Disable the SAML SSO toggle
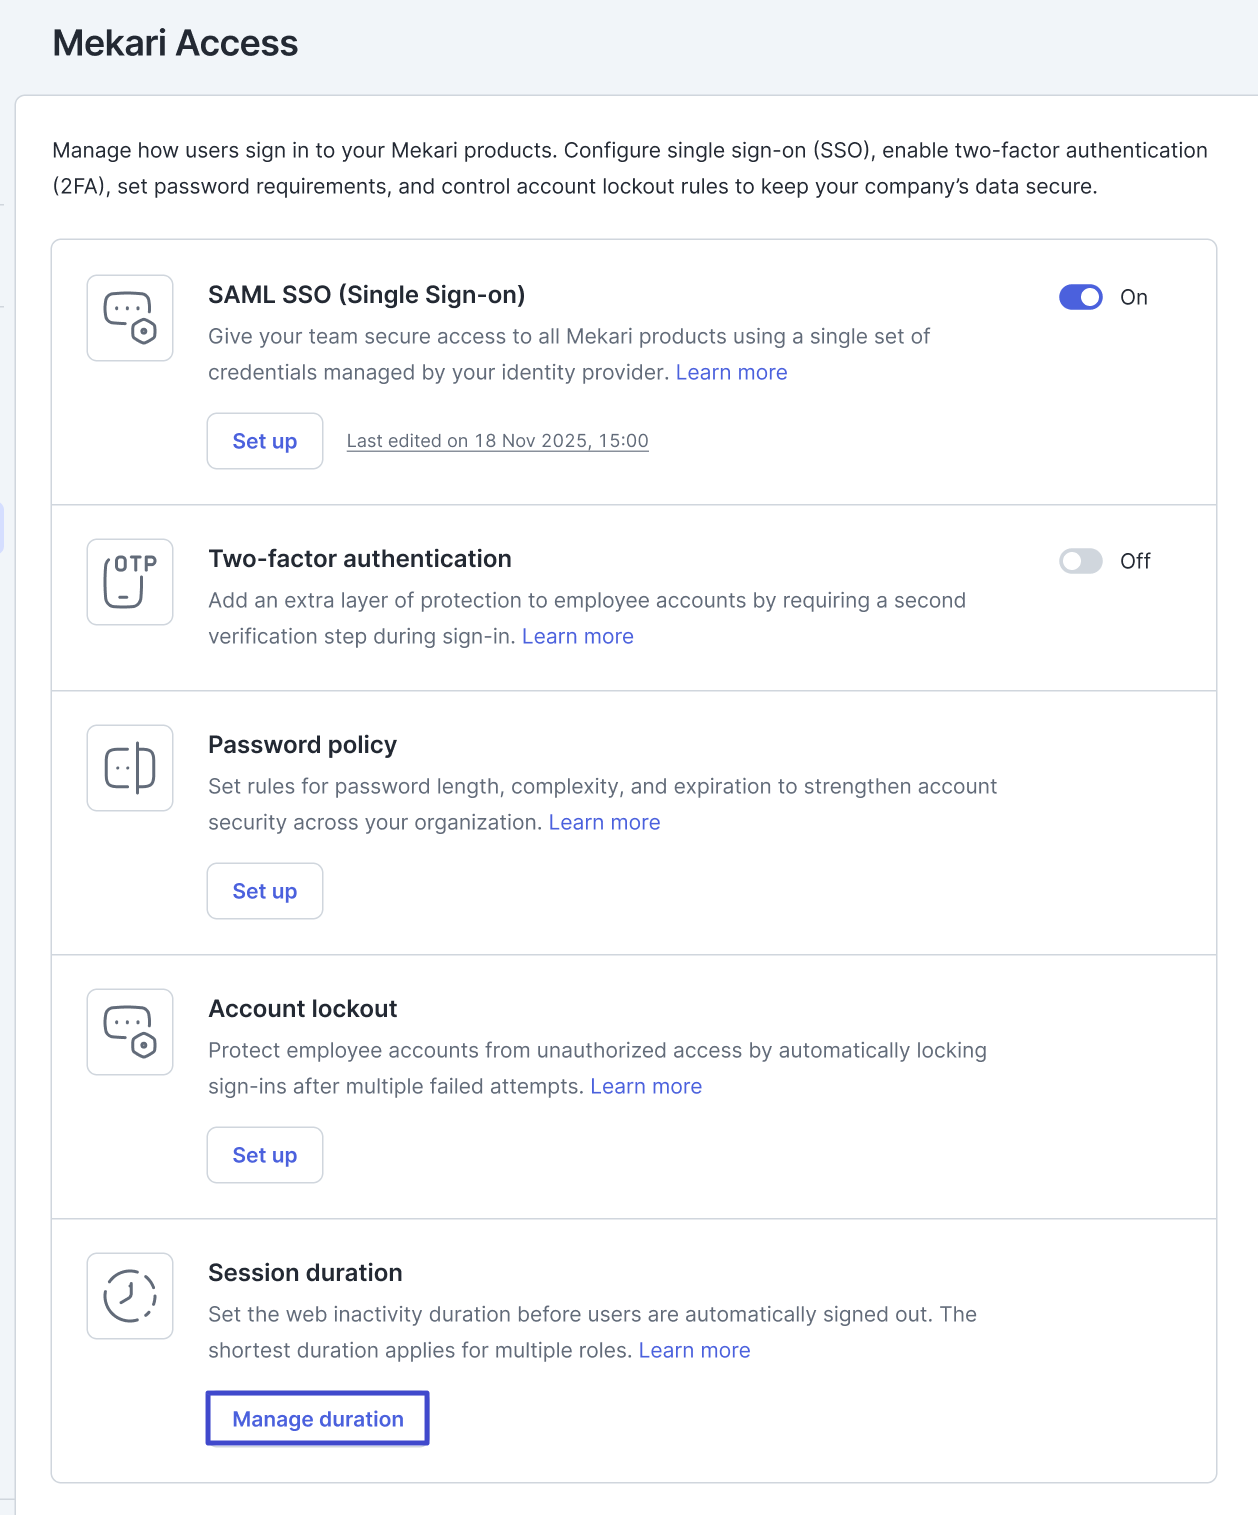The width and height of the screenshot is (1258, 1515). point(1080,297)
